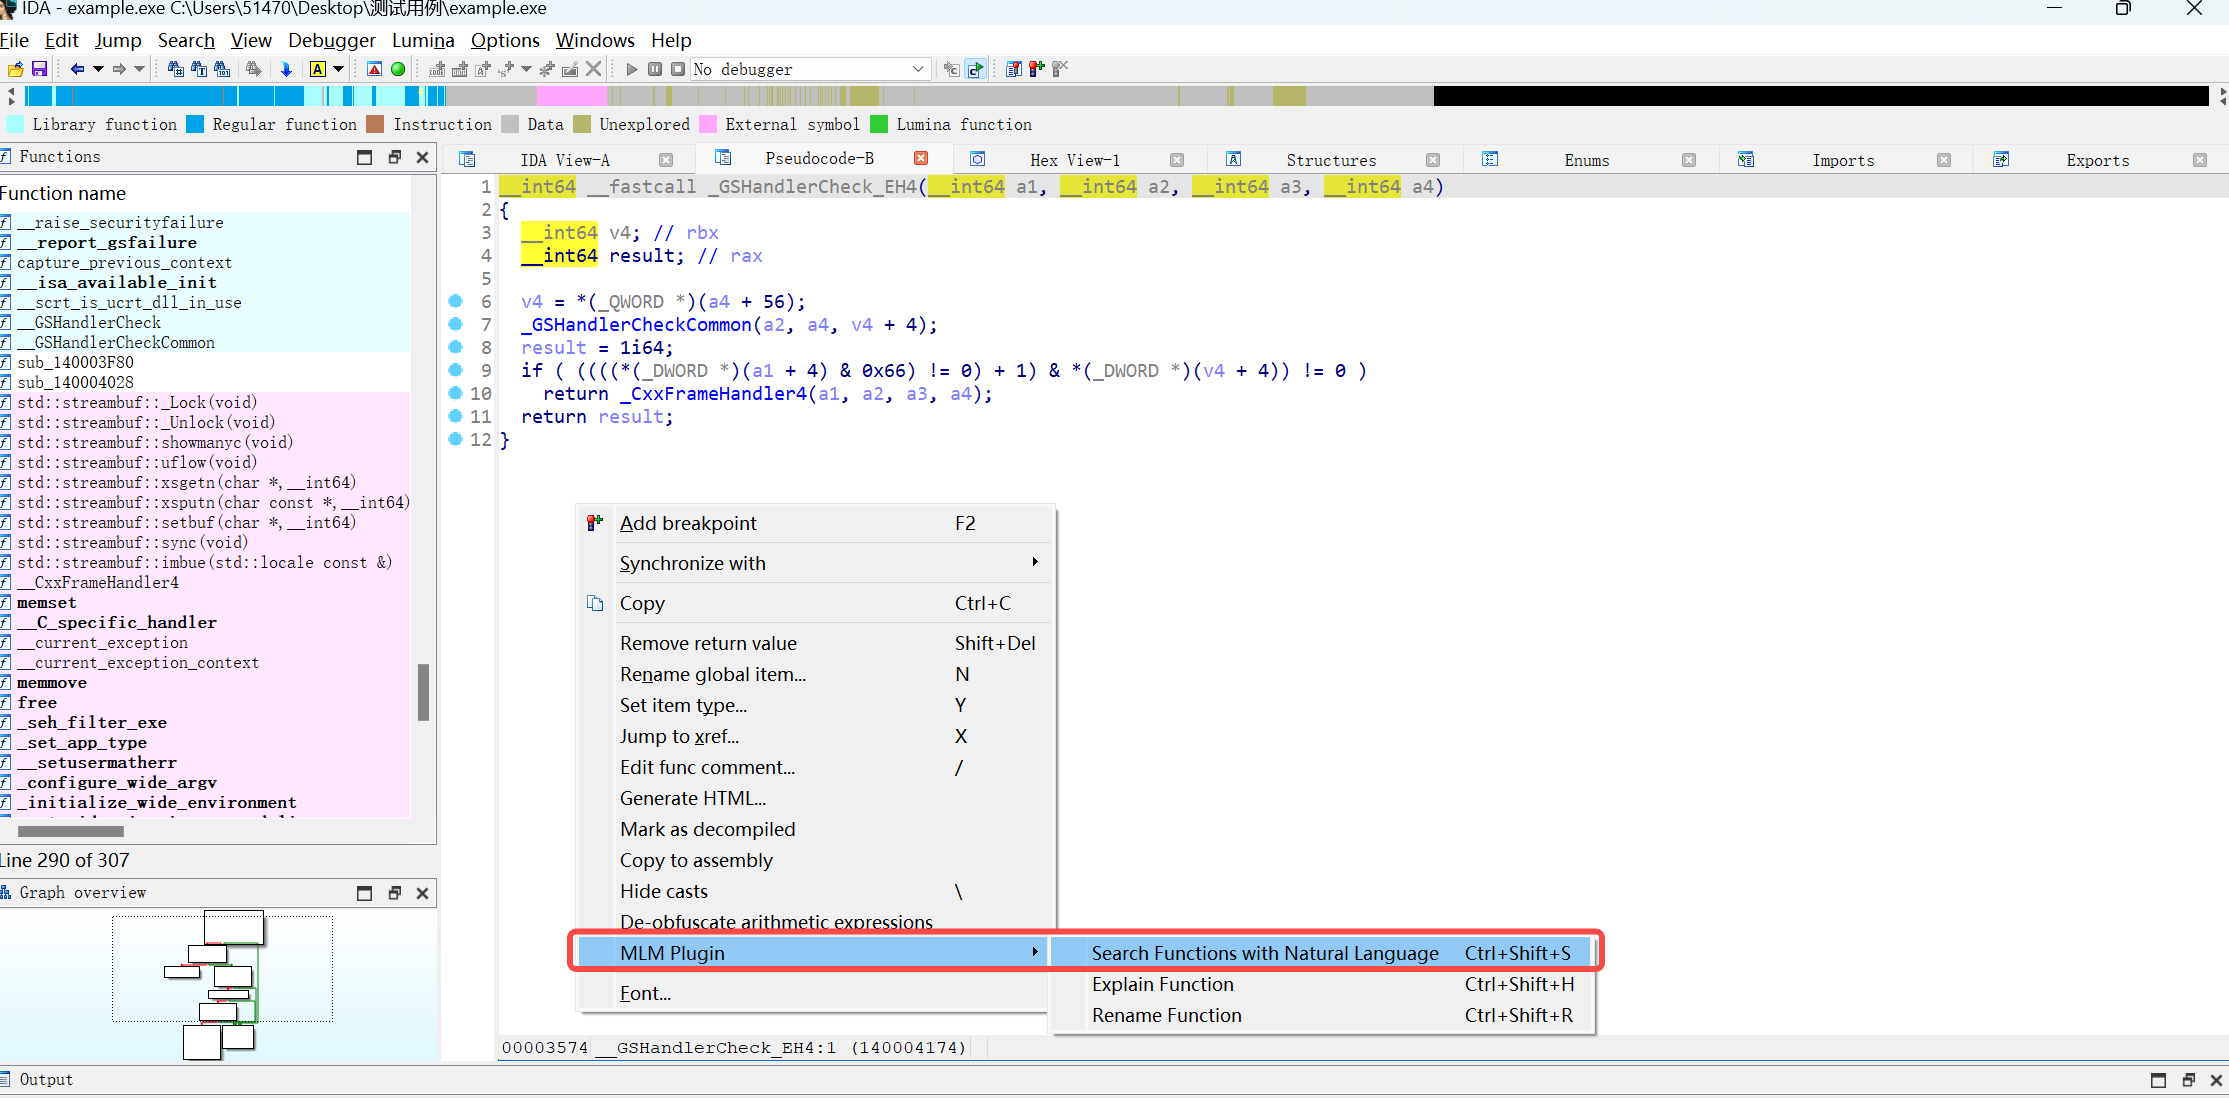Click the Convert to data icon

pos(460,69)
